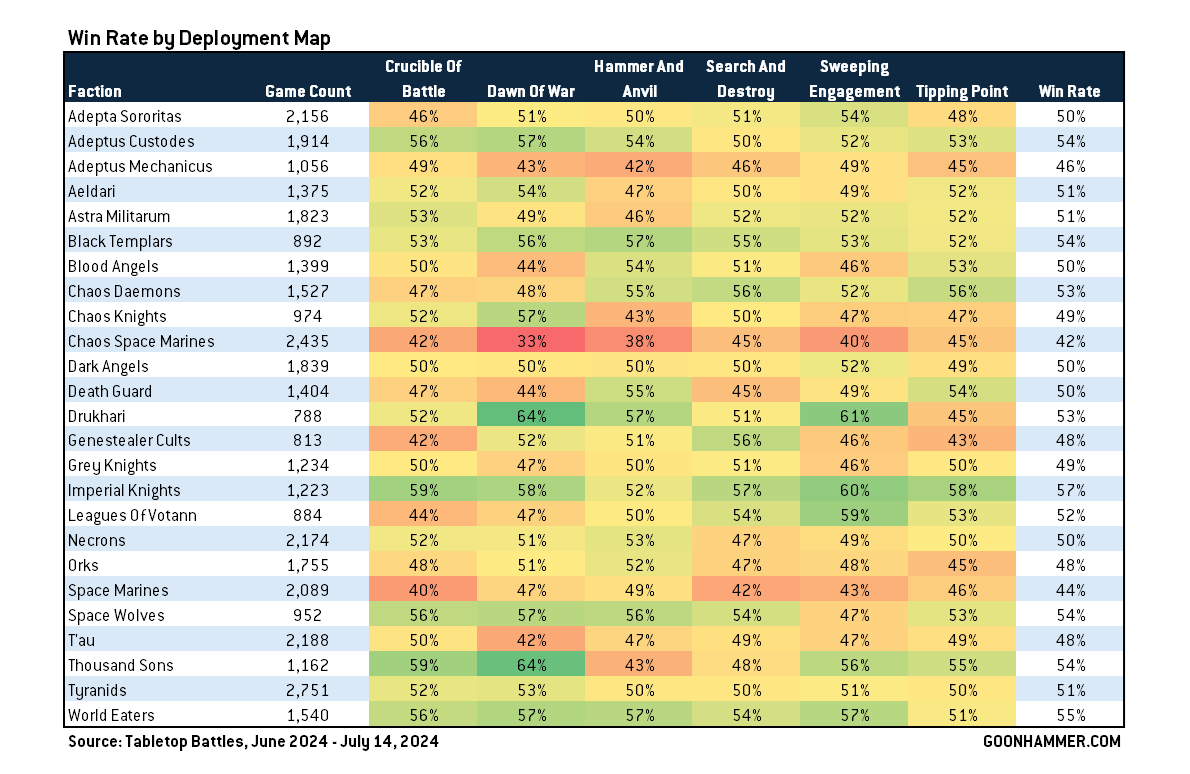1190x774 pixels.
Task: Select the Crucible Of Battle column header
Action: (x=423, y=79)
